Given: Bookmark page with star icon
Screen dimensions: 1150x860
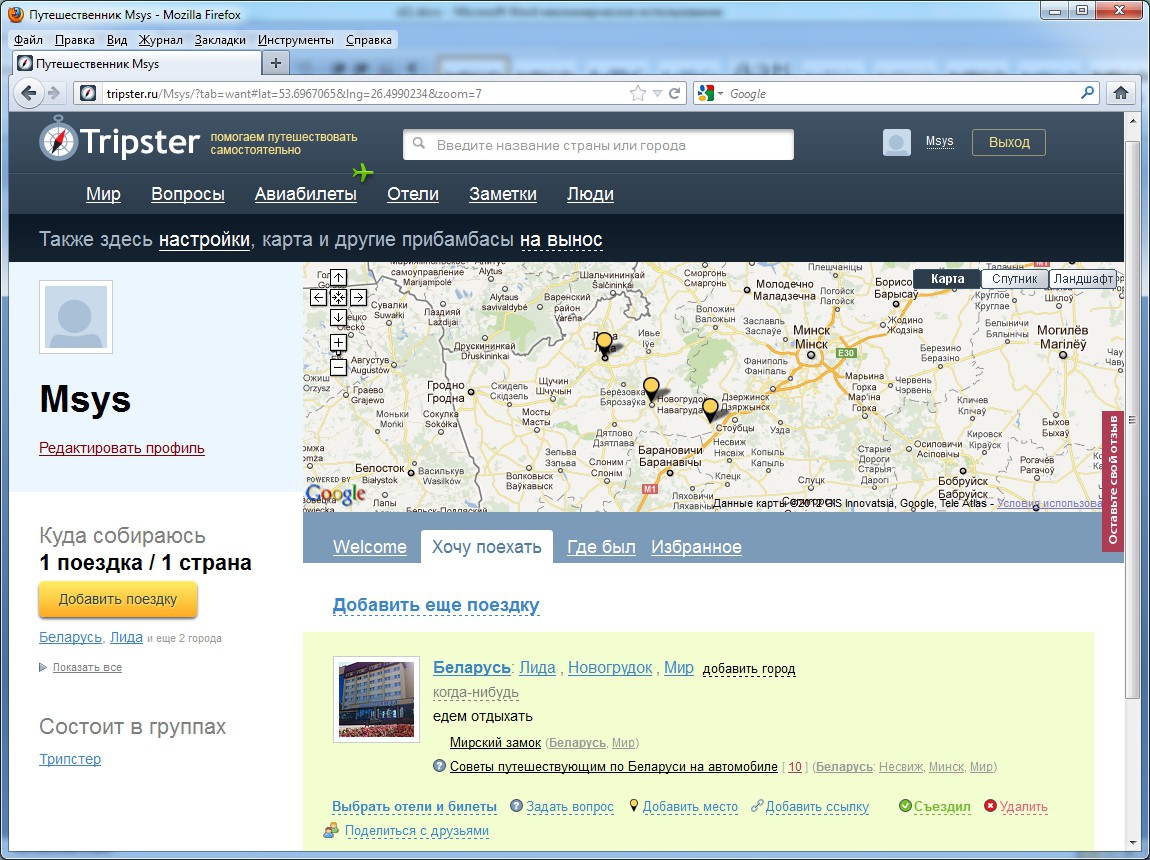Looking at the screenshot, I should tap(638, 93).
